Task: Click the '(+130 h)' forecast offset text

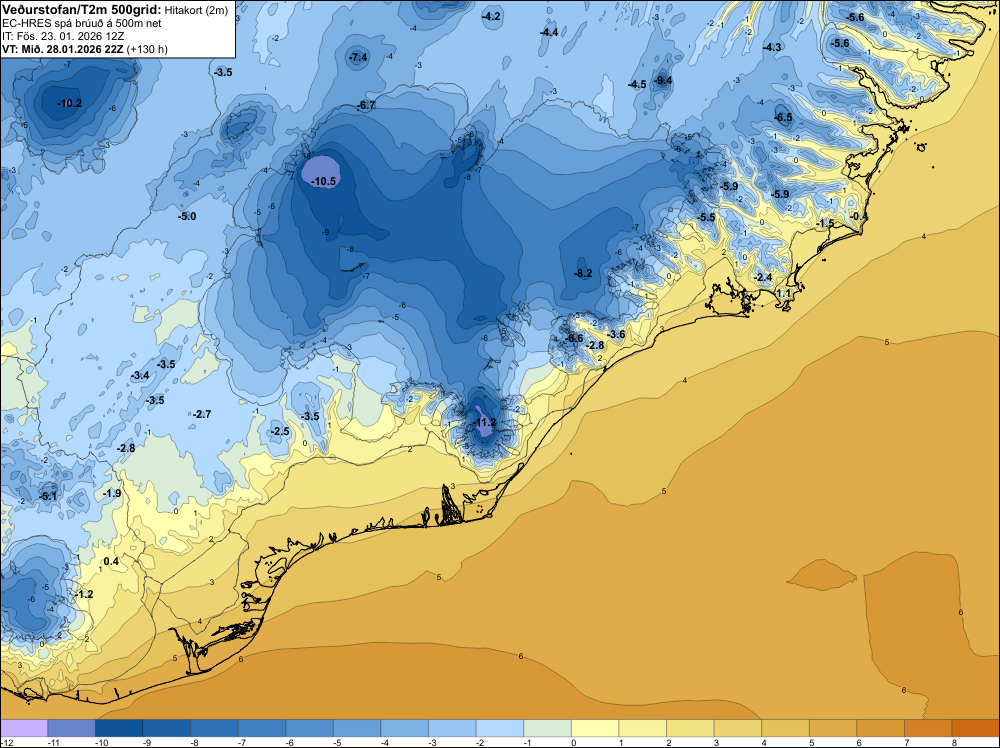Action: click(147, 49)
